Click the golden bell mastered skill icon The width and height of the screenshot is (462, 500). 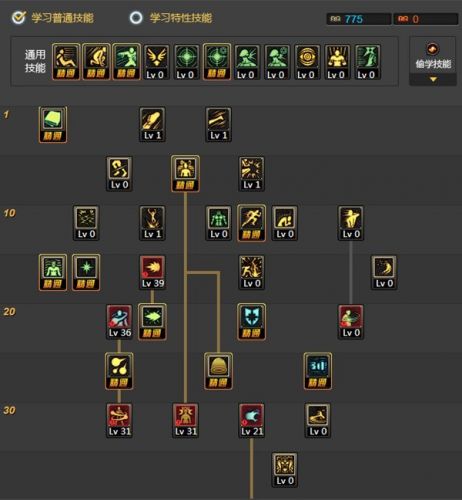pos(218,371)
